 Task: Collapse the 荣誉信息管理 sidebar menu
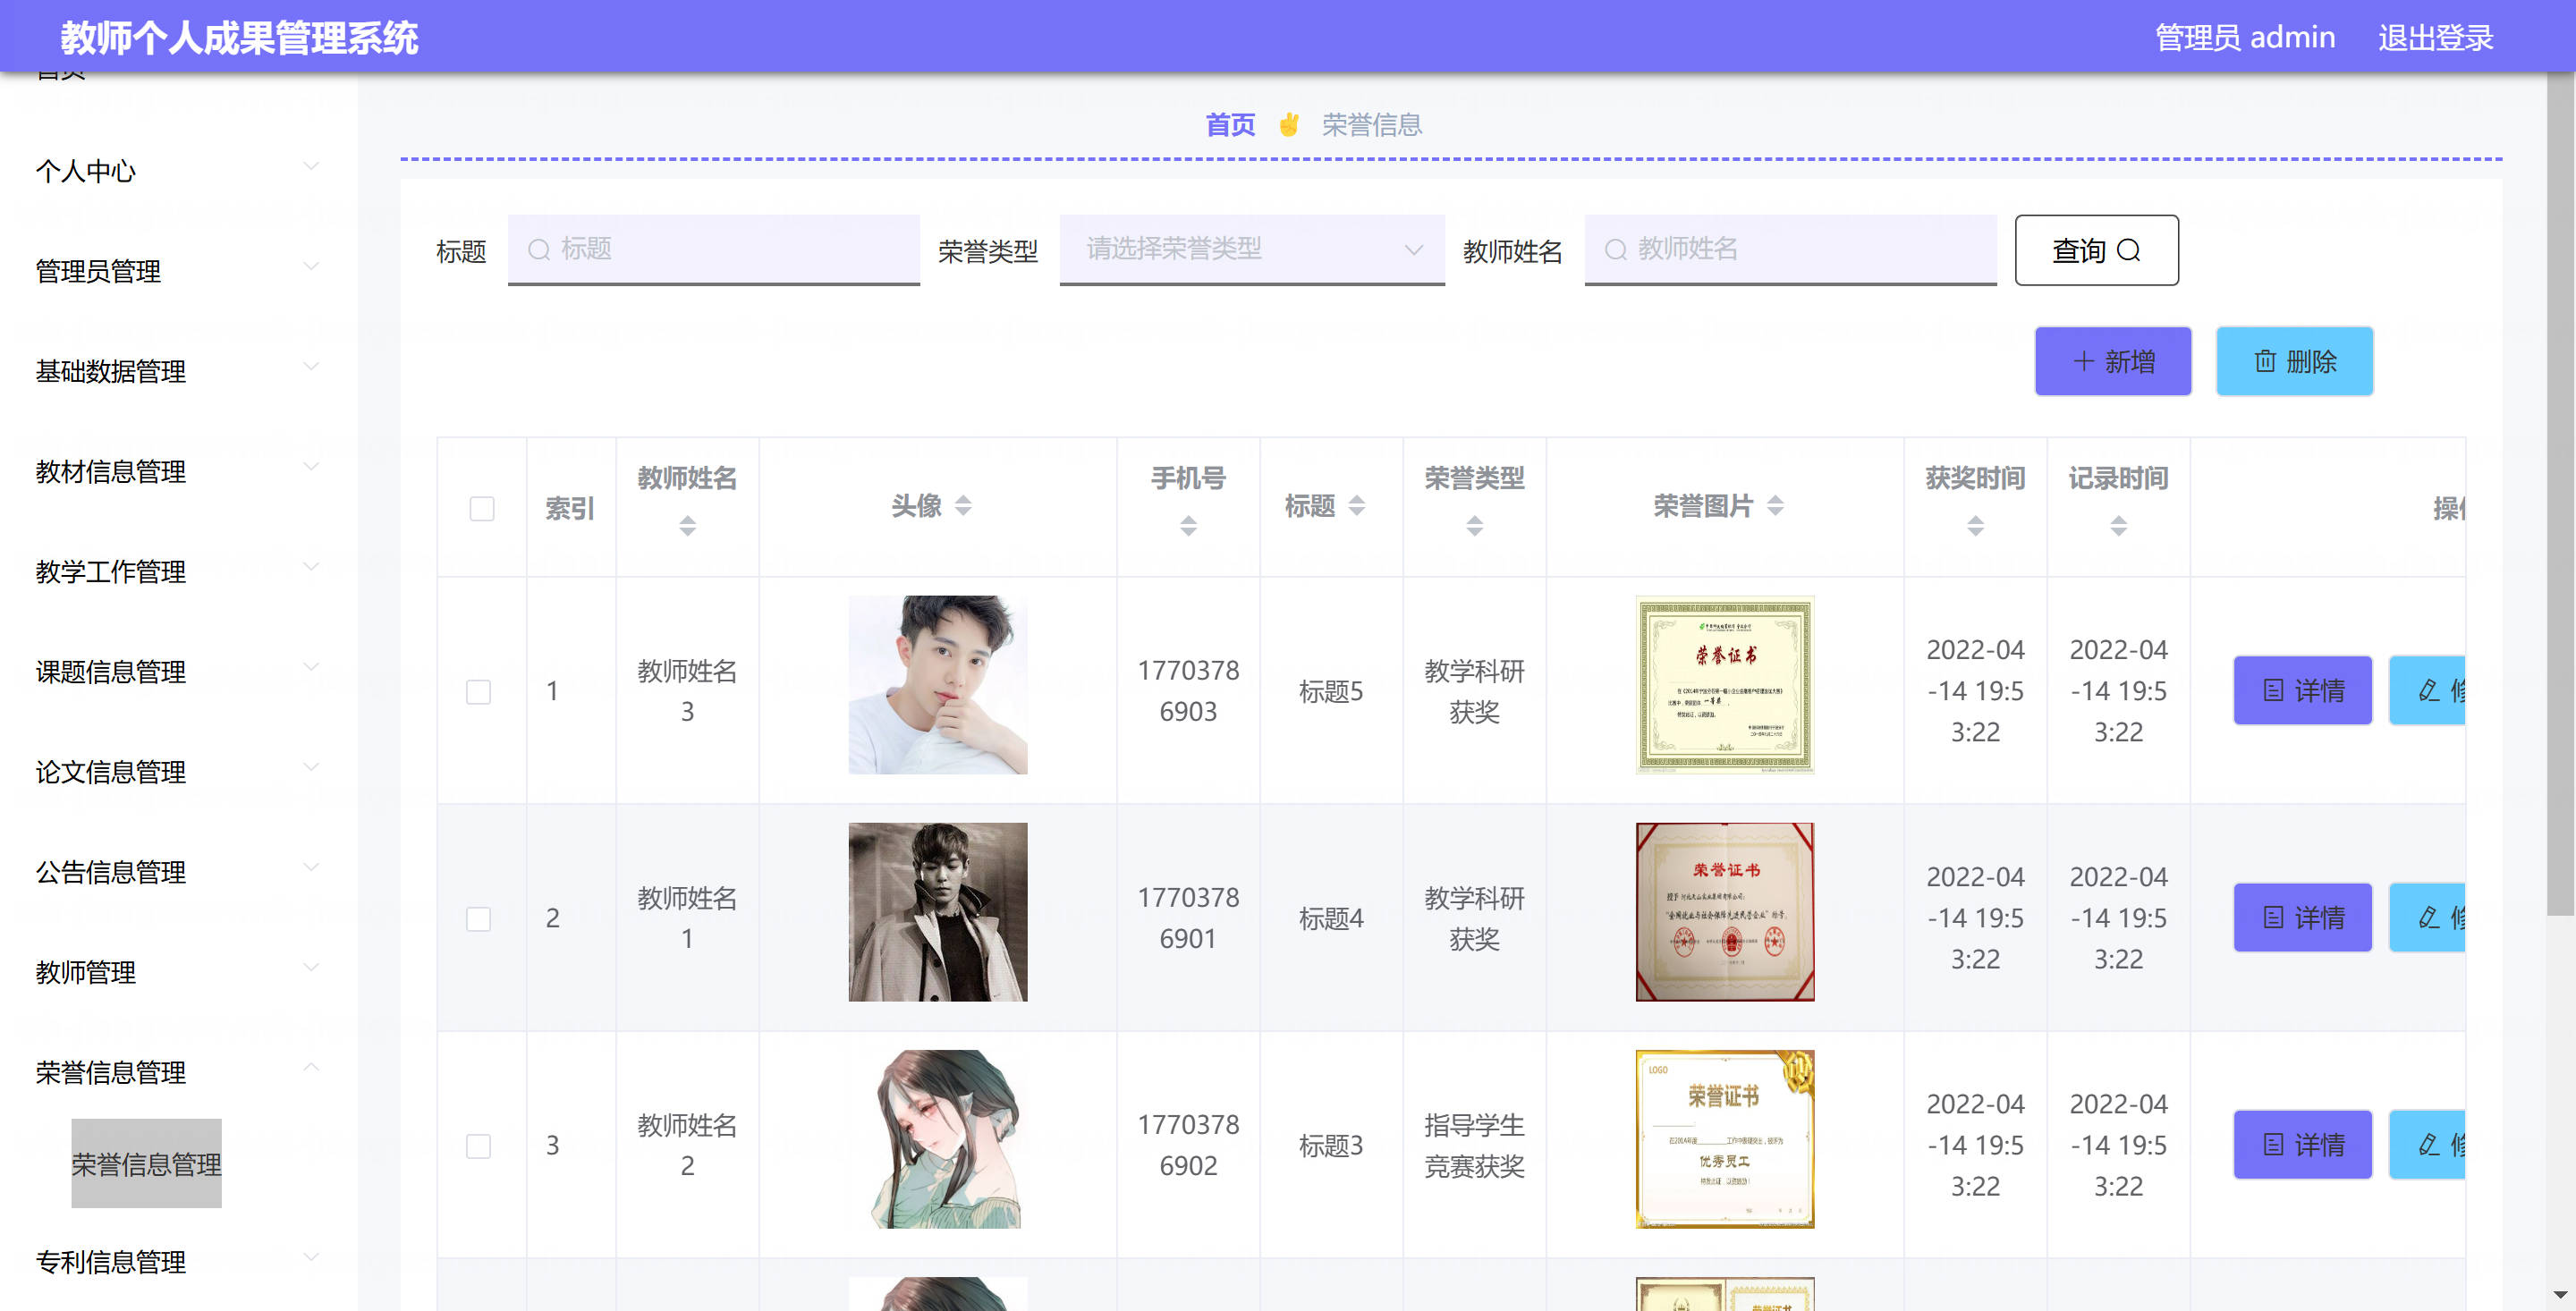click(178, 1072)
